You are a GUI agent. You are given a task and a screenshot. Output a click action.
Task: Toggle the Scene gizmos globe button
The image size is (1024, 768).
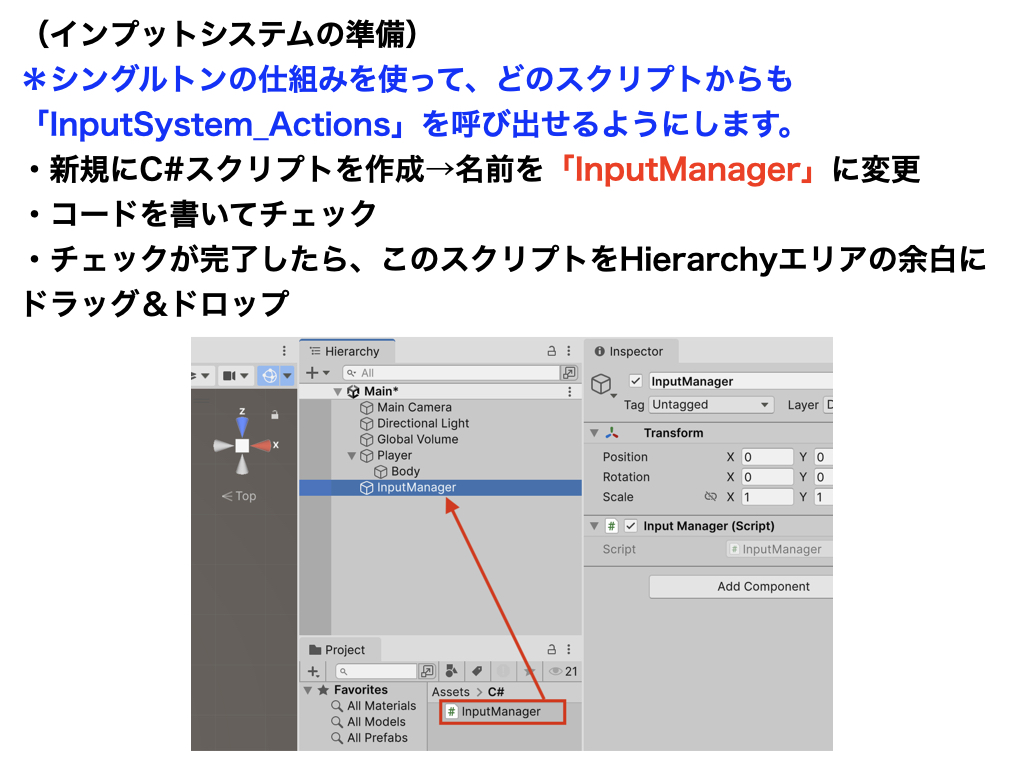click(269, 376)
